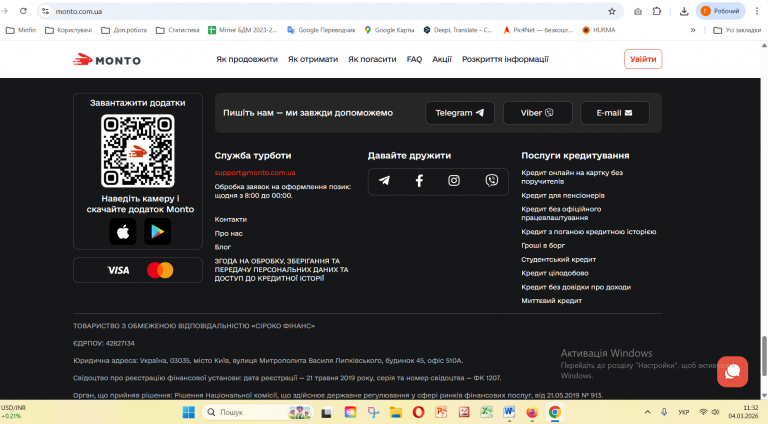Screen dimensions: 768x424
Task: Open the Windows Start menu
Action: 189,412
